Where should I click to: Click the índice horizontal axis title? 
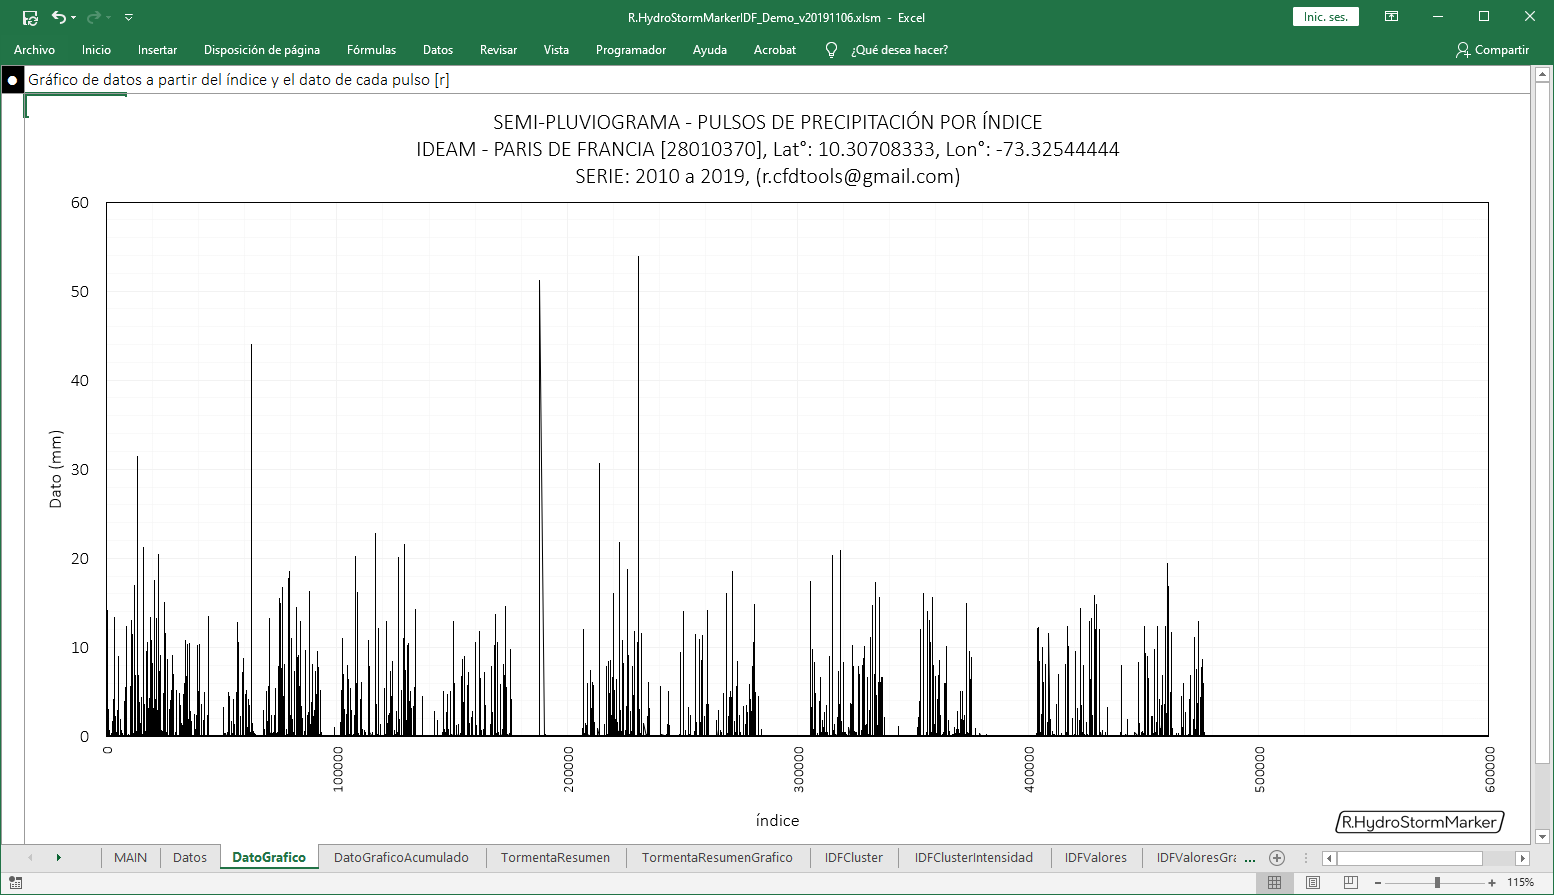tap(777, 821)
